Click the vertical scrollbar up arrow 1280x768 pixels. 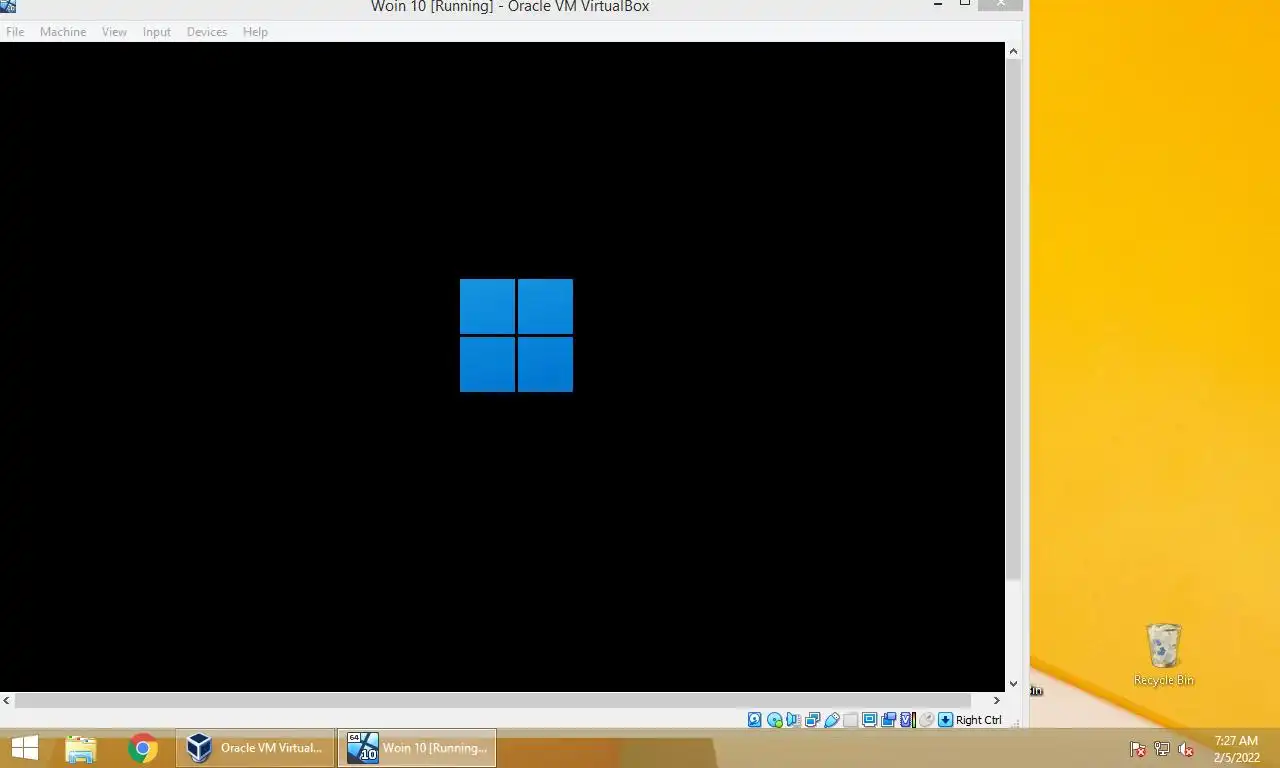pyautogui.click(x=1013, y=51)
